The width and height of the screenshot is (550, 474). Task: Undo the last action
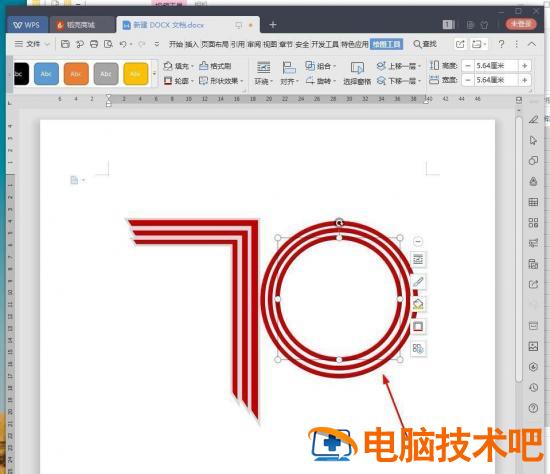pyautogui.click(x=123, y=44)
